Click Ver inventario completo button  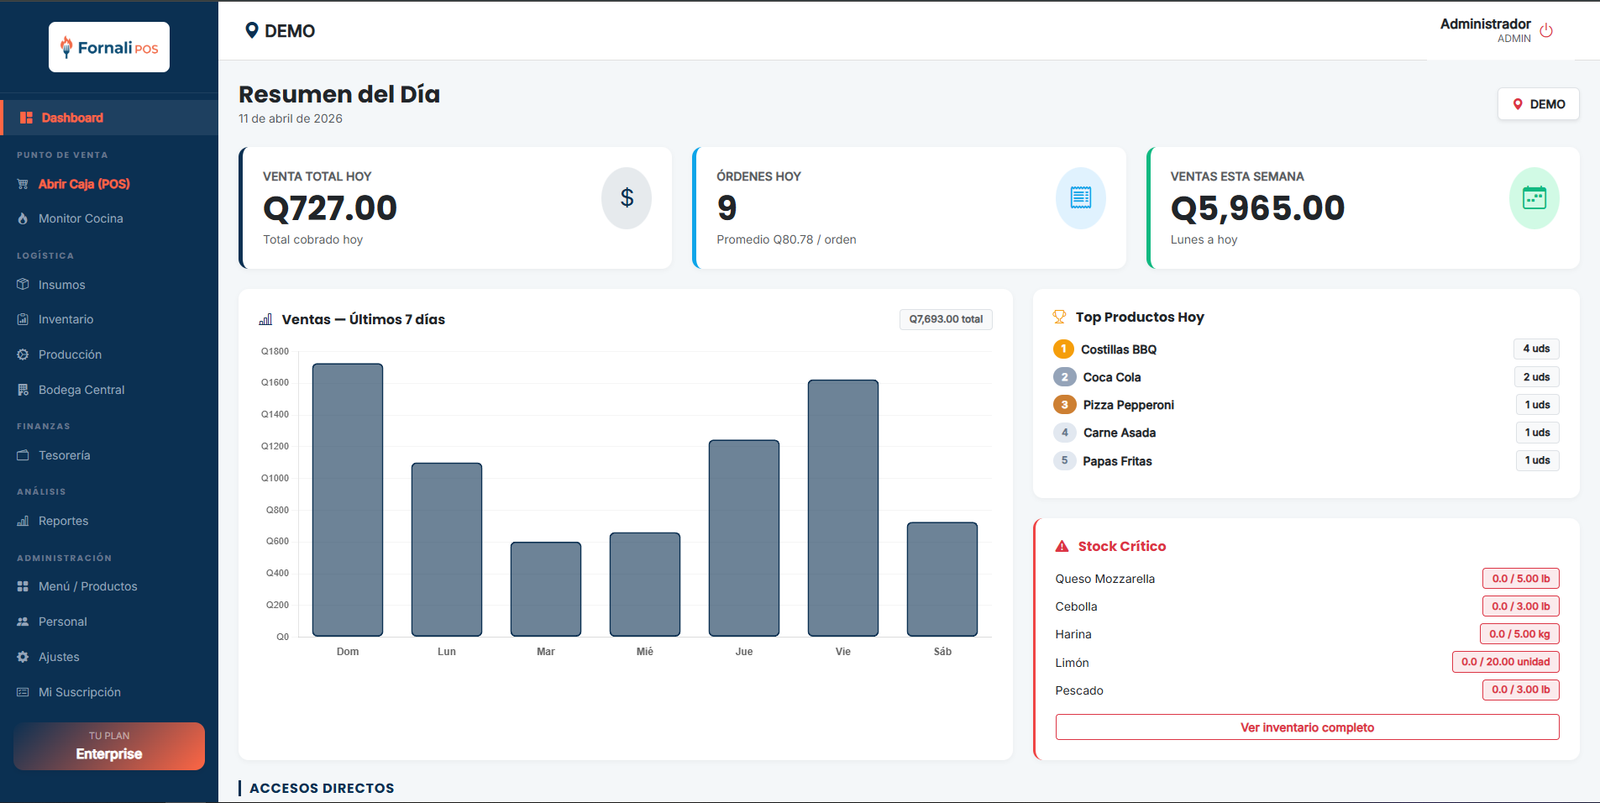pyautogui.click(x=1307, y=727)
